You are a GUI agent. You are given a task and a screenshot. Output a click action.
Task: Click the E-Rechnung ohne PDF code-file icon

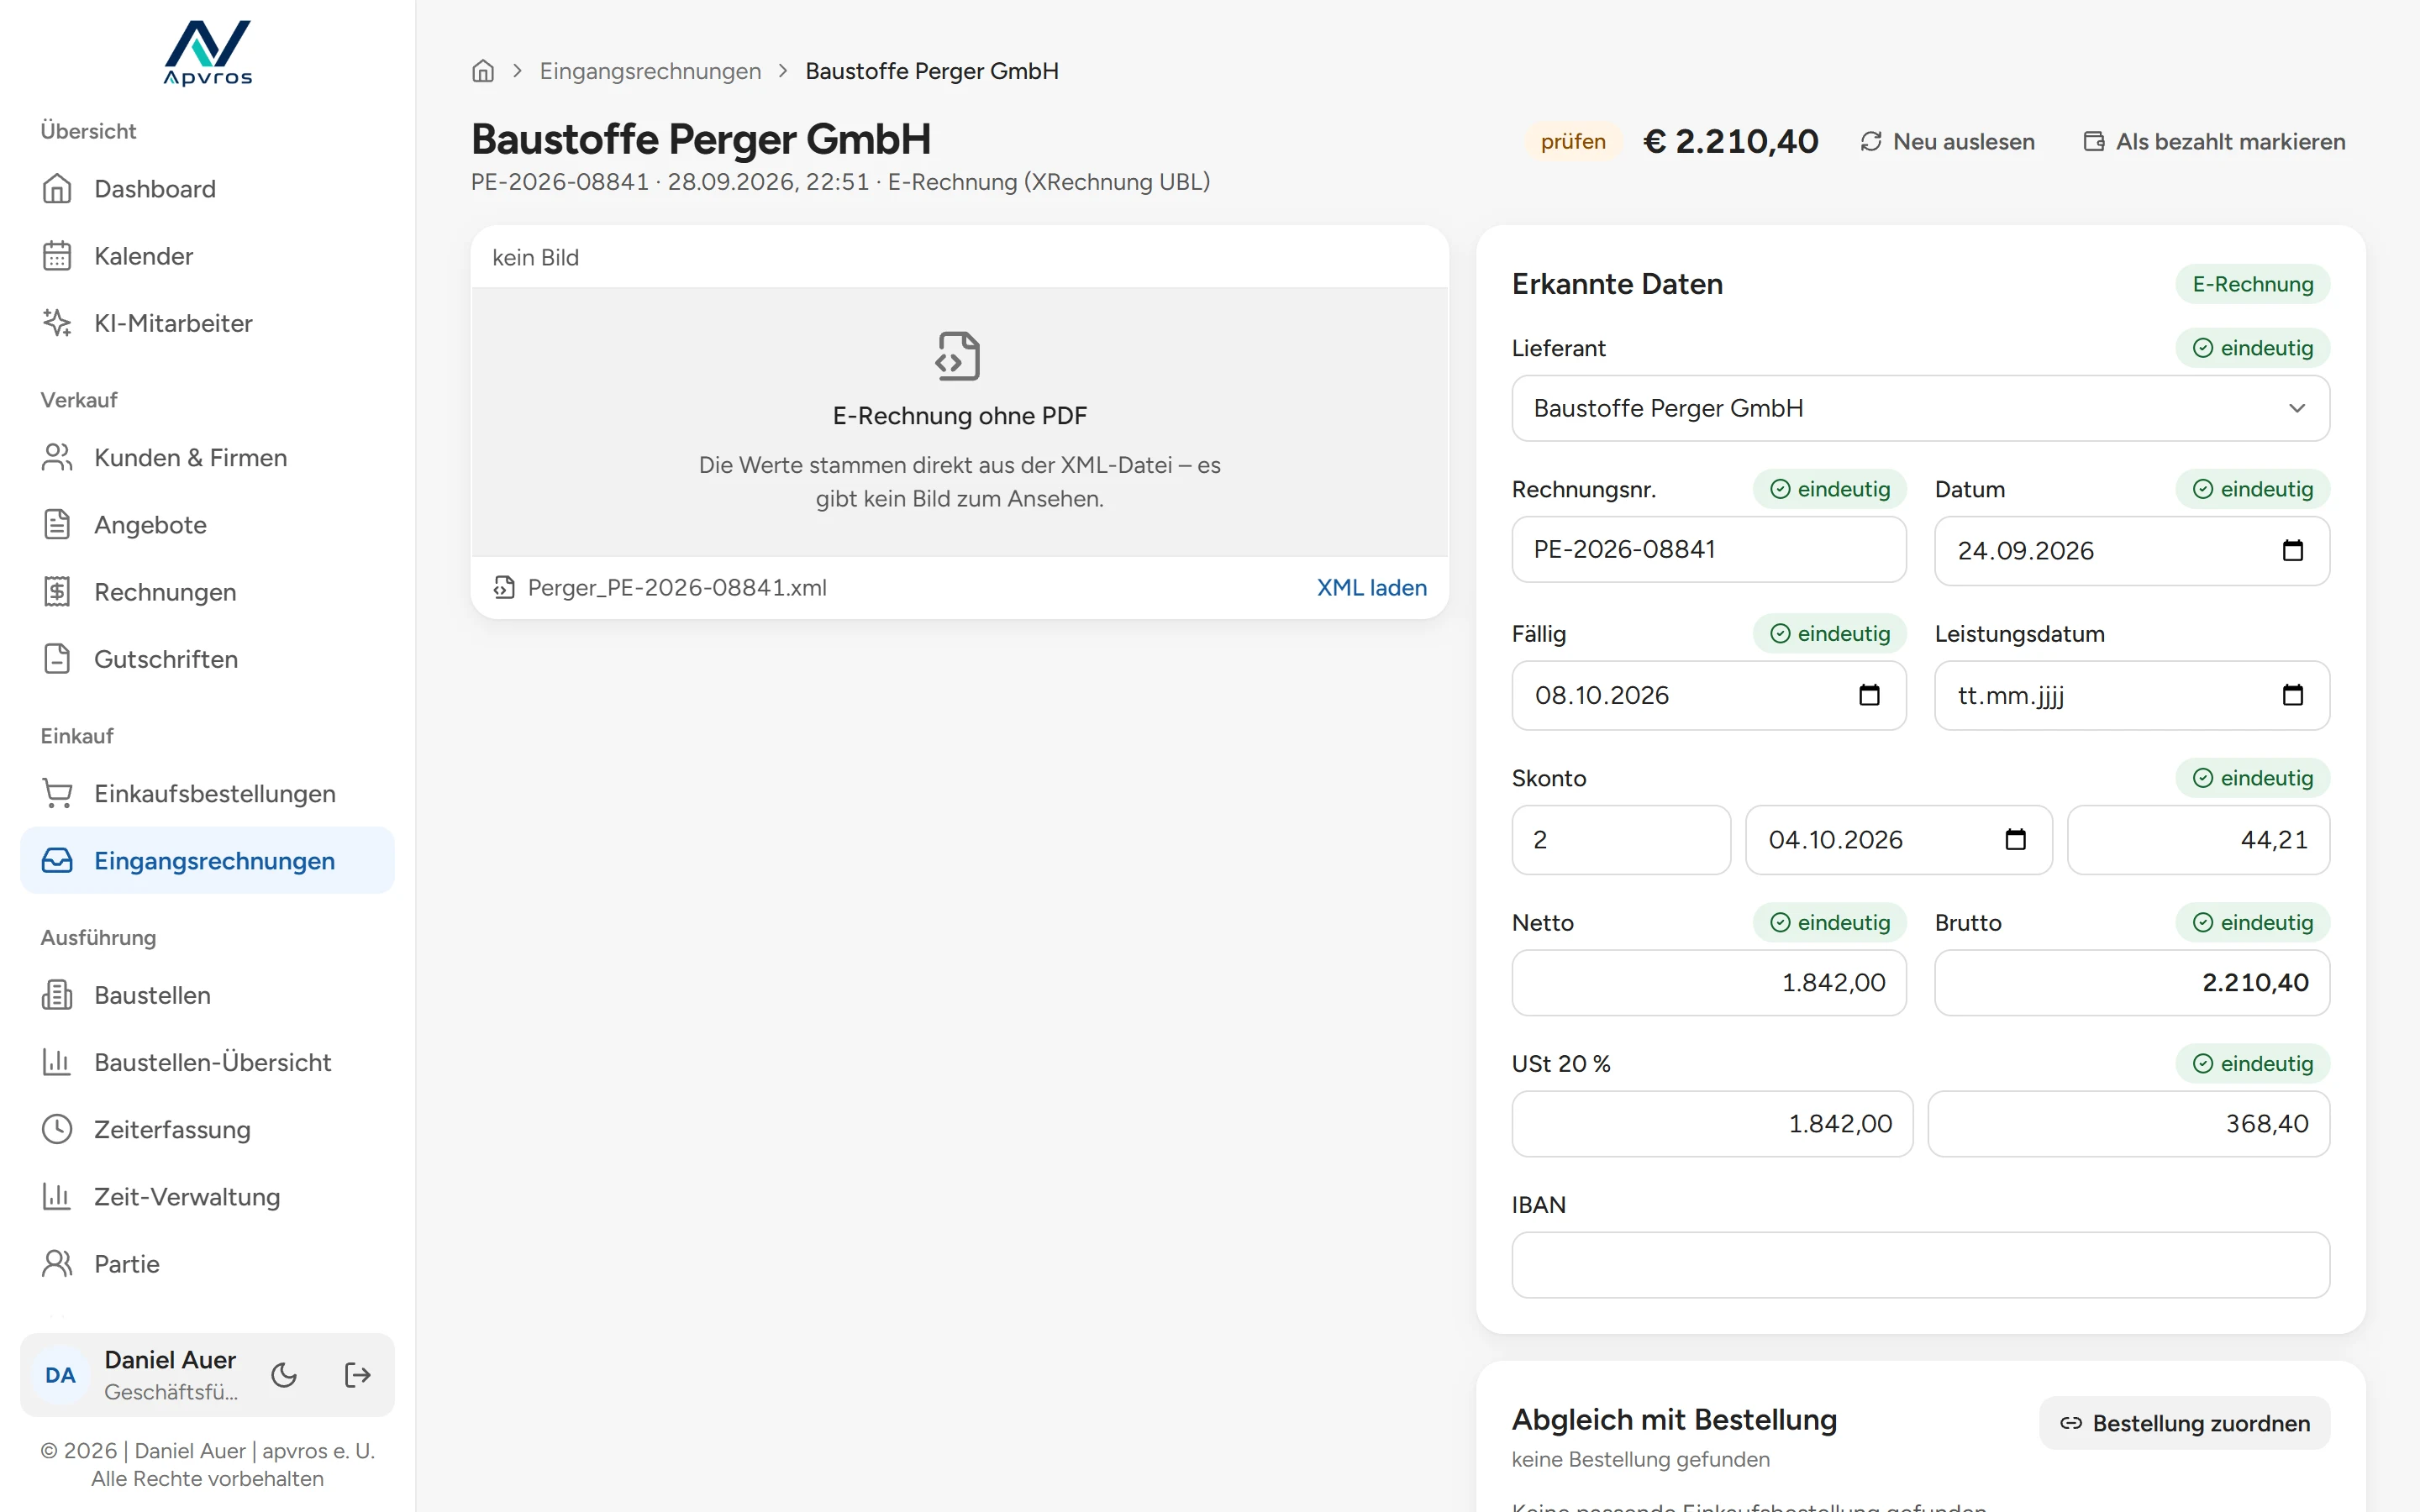point(958,356)
